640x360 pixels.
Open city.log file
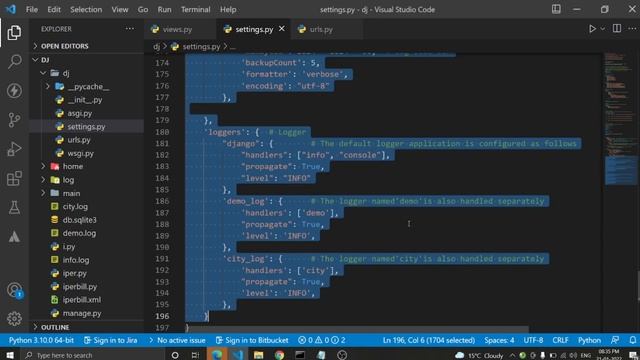[x=75, y=207]
